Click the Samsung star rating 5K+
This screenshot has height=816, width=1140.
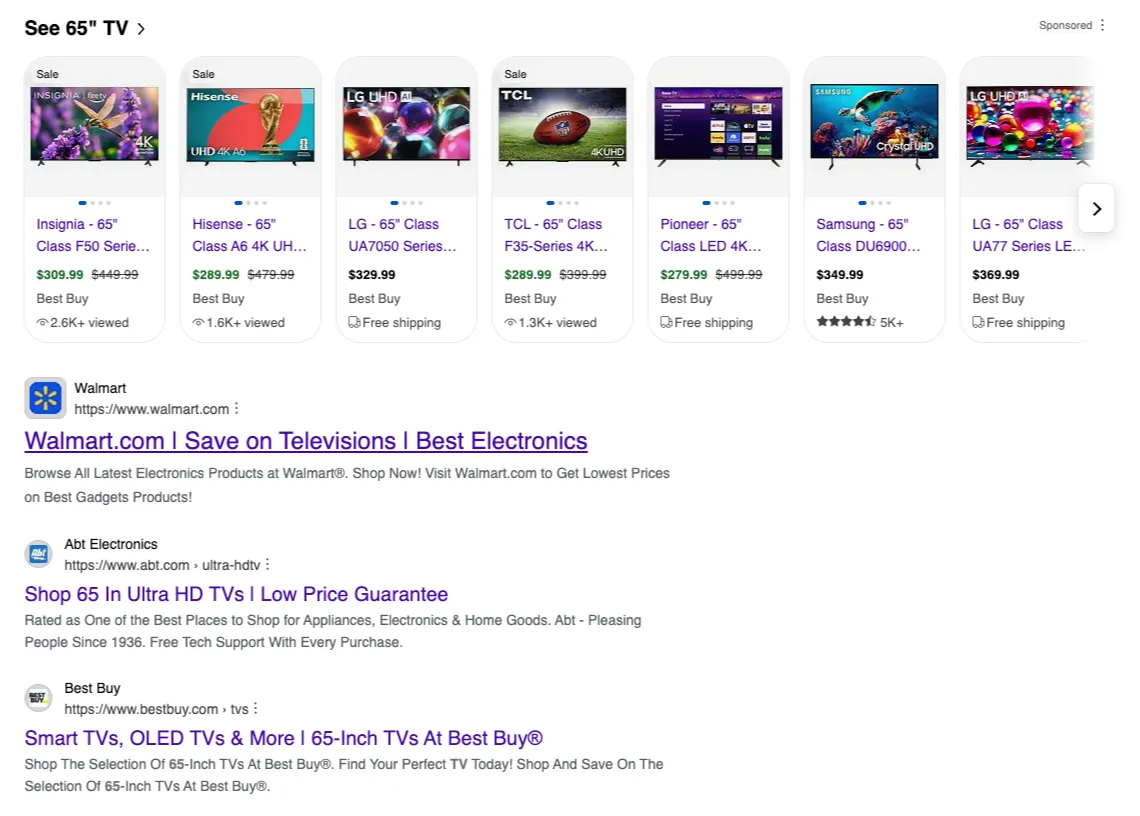pyautogui.click(x=859, y=322)
